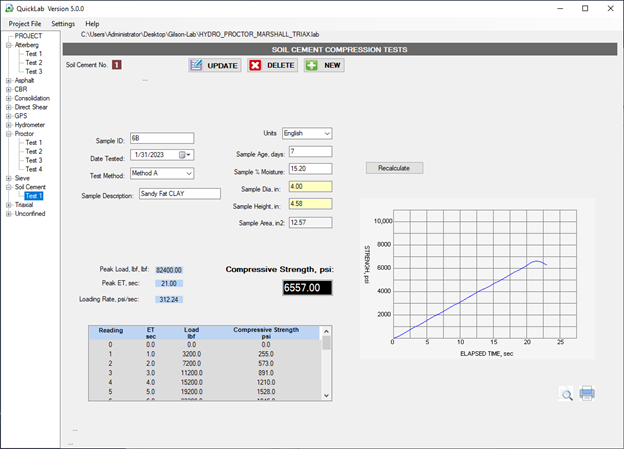This screenshot has width=624, height=449.
Task: Expand the Consolidation tree node
Action: (9, 98)
